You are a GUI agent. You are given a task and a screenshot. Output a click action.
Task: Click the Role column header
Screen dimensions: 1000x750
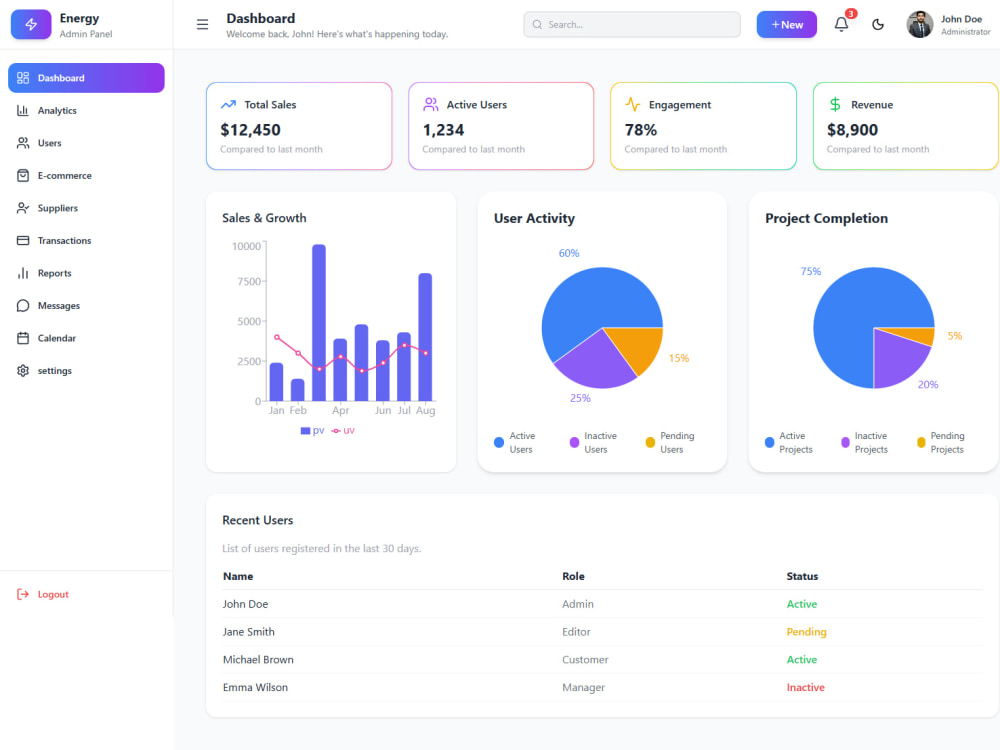(x=573, y=577)
